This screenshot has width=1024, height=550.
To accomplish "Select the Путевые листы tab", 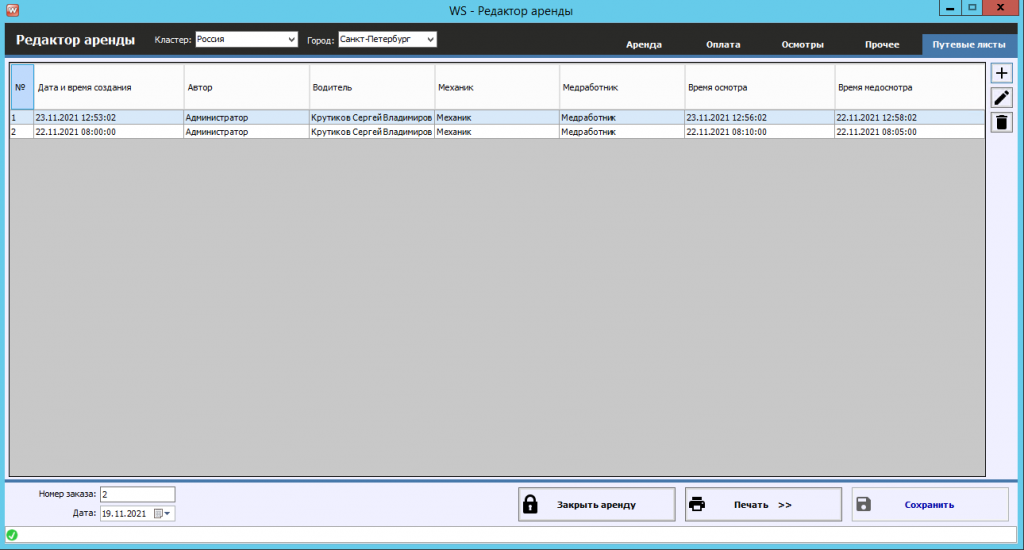I will point(968,44).
